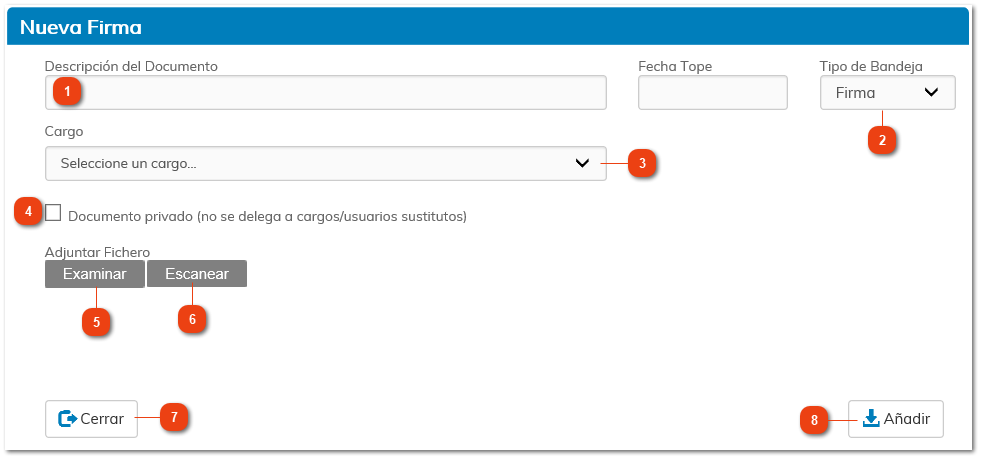Click into the Fecha Tope date field
Screen dimensions: 981x459
coord(712,93)
